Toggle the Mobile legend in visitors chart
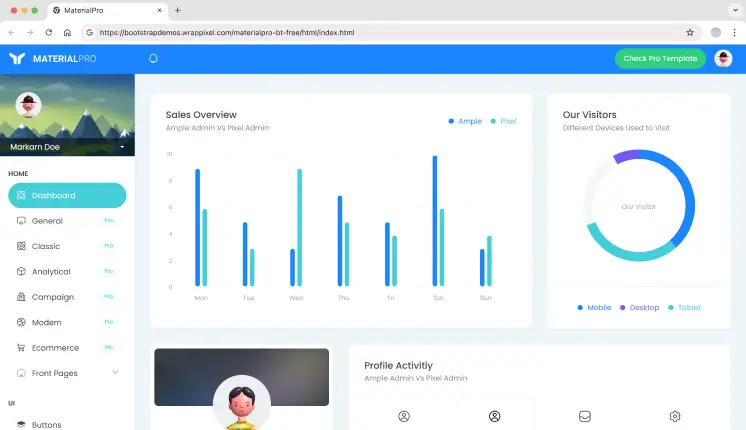 tap(594, 307)
